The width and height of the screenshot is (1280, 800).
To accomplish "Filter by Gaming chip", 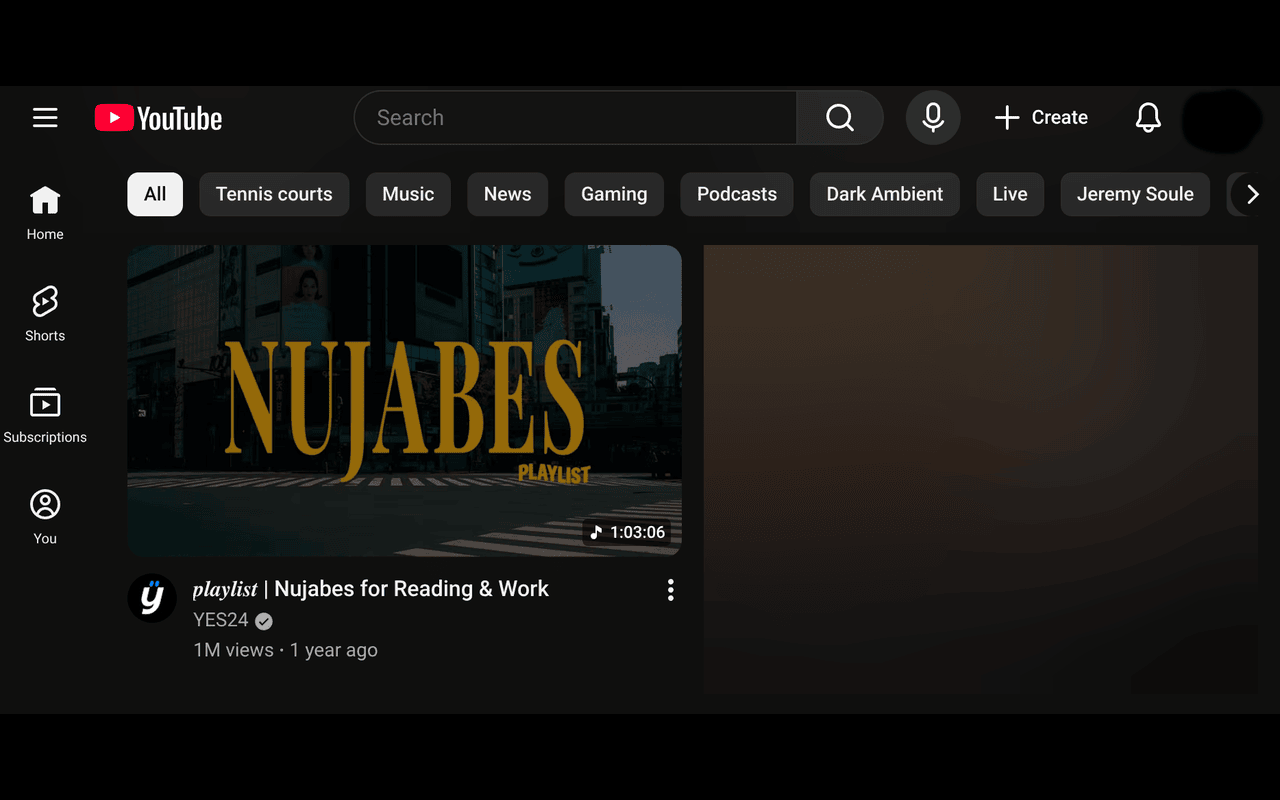I will click(614, 194).
